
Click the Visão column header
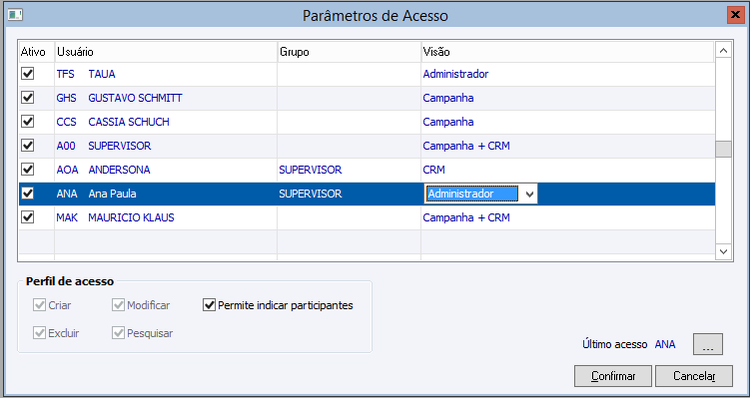coord(567,52)
